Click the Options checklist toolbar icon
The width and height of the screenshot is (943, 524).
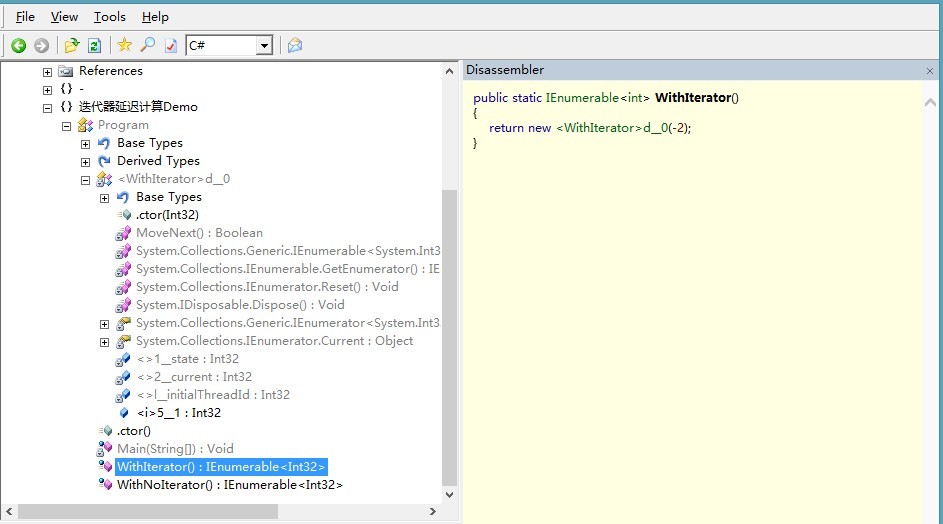[x=171, y=46]
